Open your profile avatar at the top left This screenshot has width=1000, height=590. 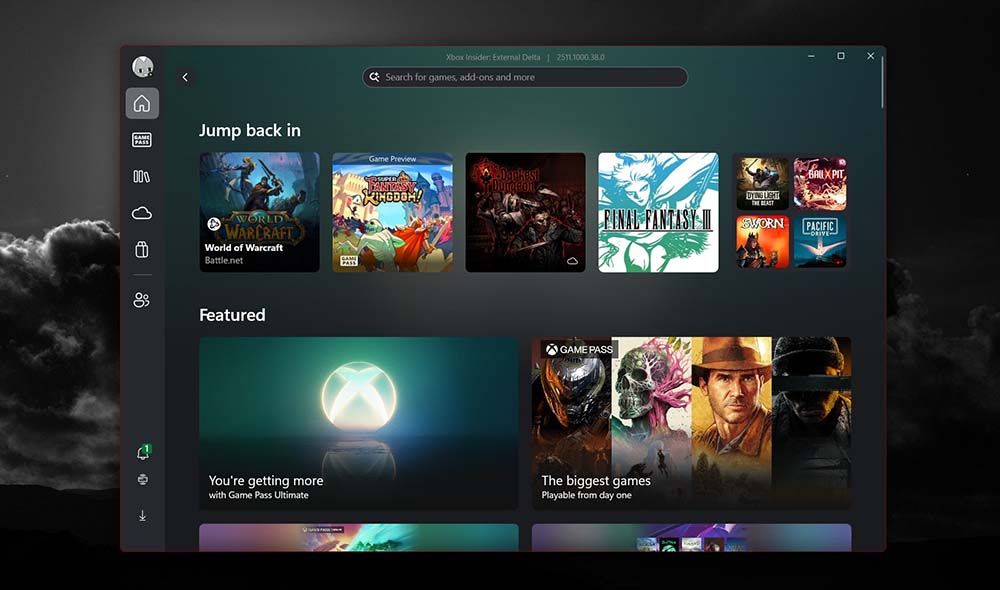(142, 66)
